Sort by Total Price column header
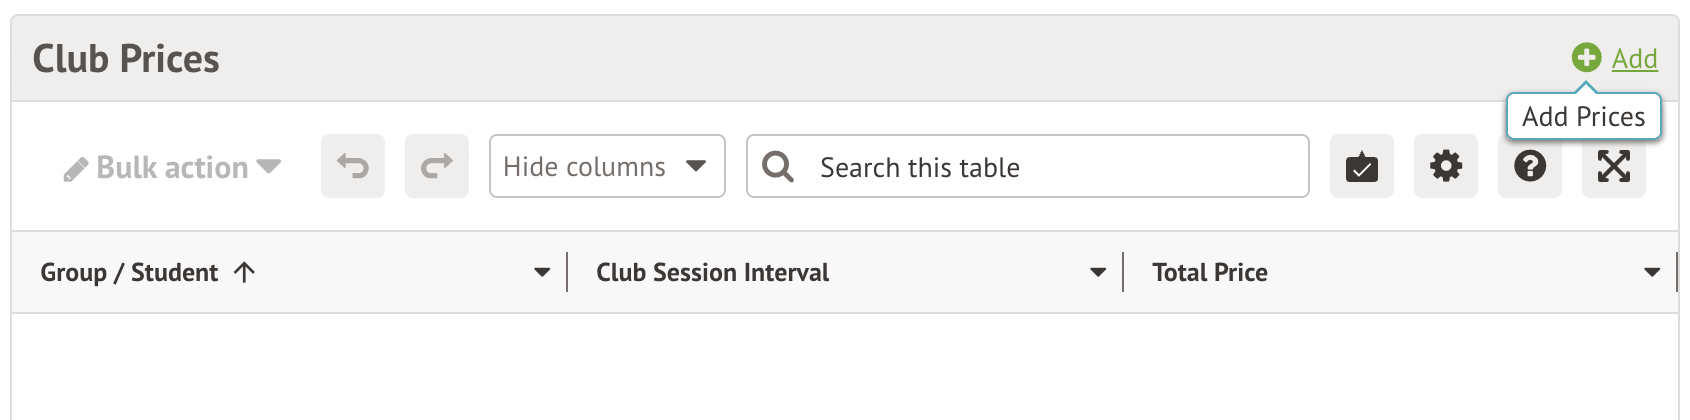 coord(1209,273)
